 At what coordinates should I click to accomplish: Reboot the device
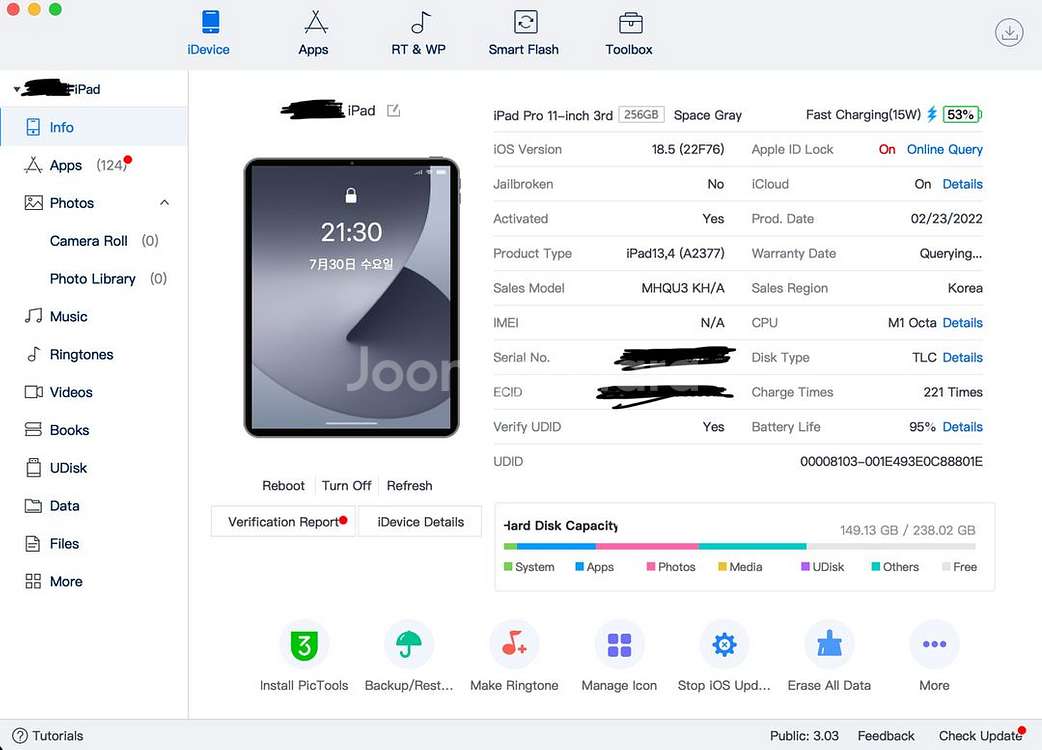click(x=283, y=486)
